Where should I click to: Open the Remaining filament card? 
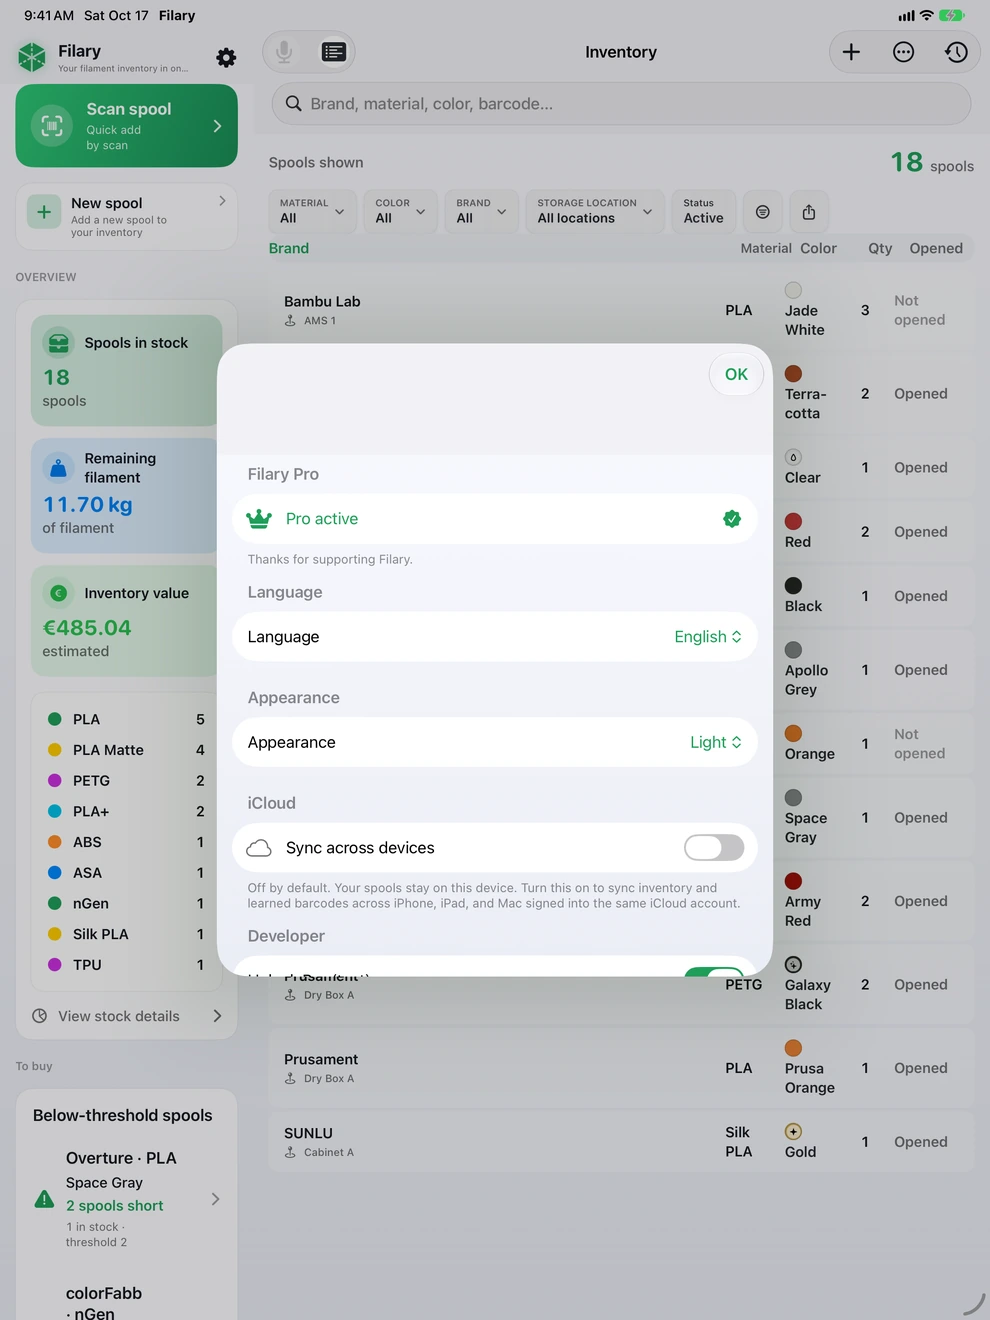124,496
